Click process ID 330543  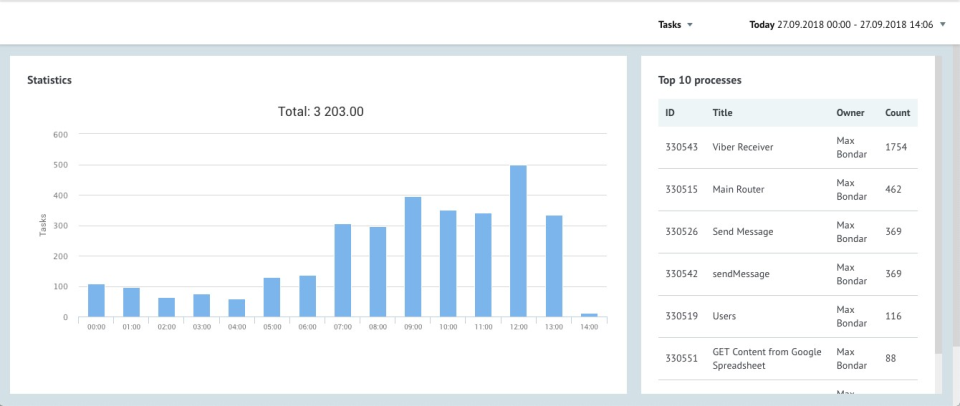point(681,147)
